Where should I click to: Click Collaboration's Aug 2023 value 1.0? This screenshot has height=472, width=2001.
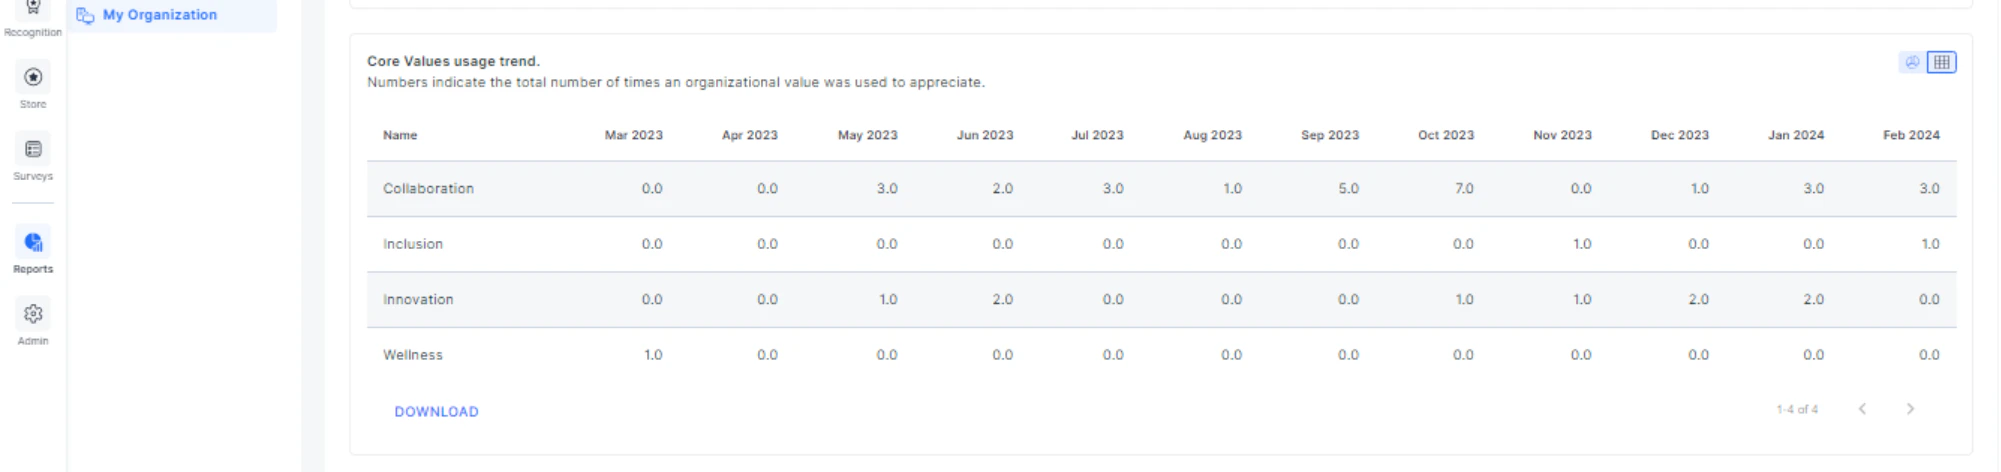click(1232, 188)
